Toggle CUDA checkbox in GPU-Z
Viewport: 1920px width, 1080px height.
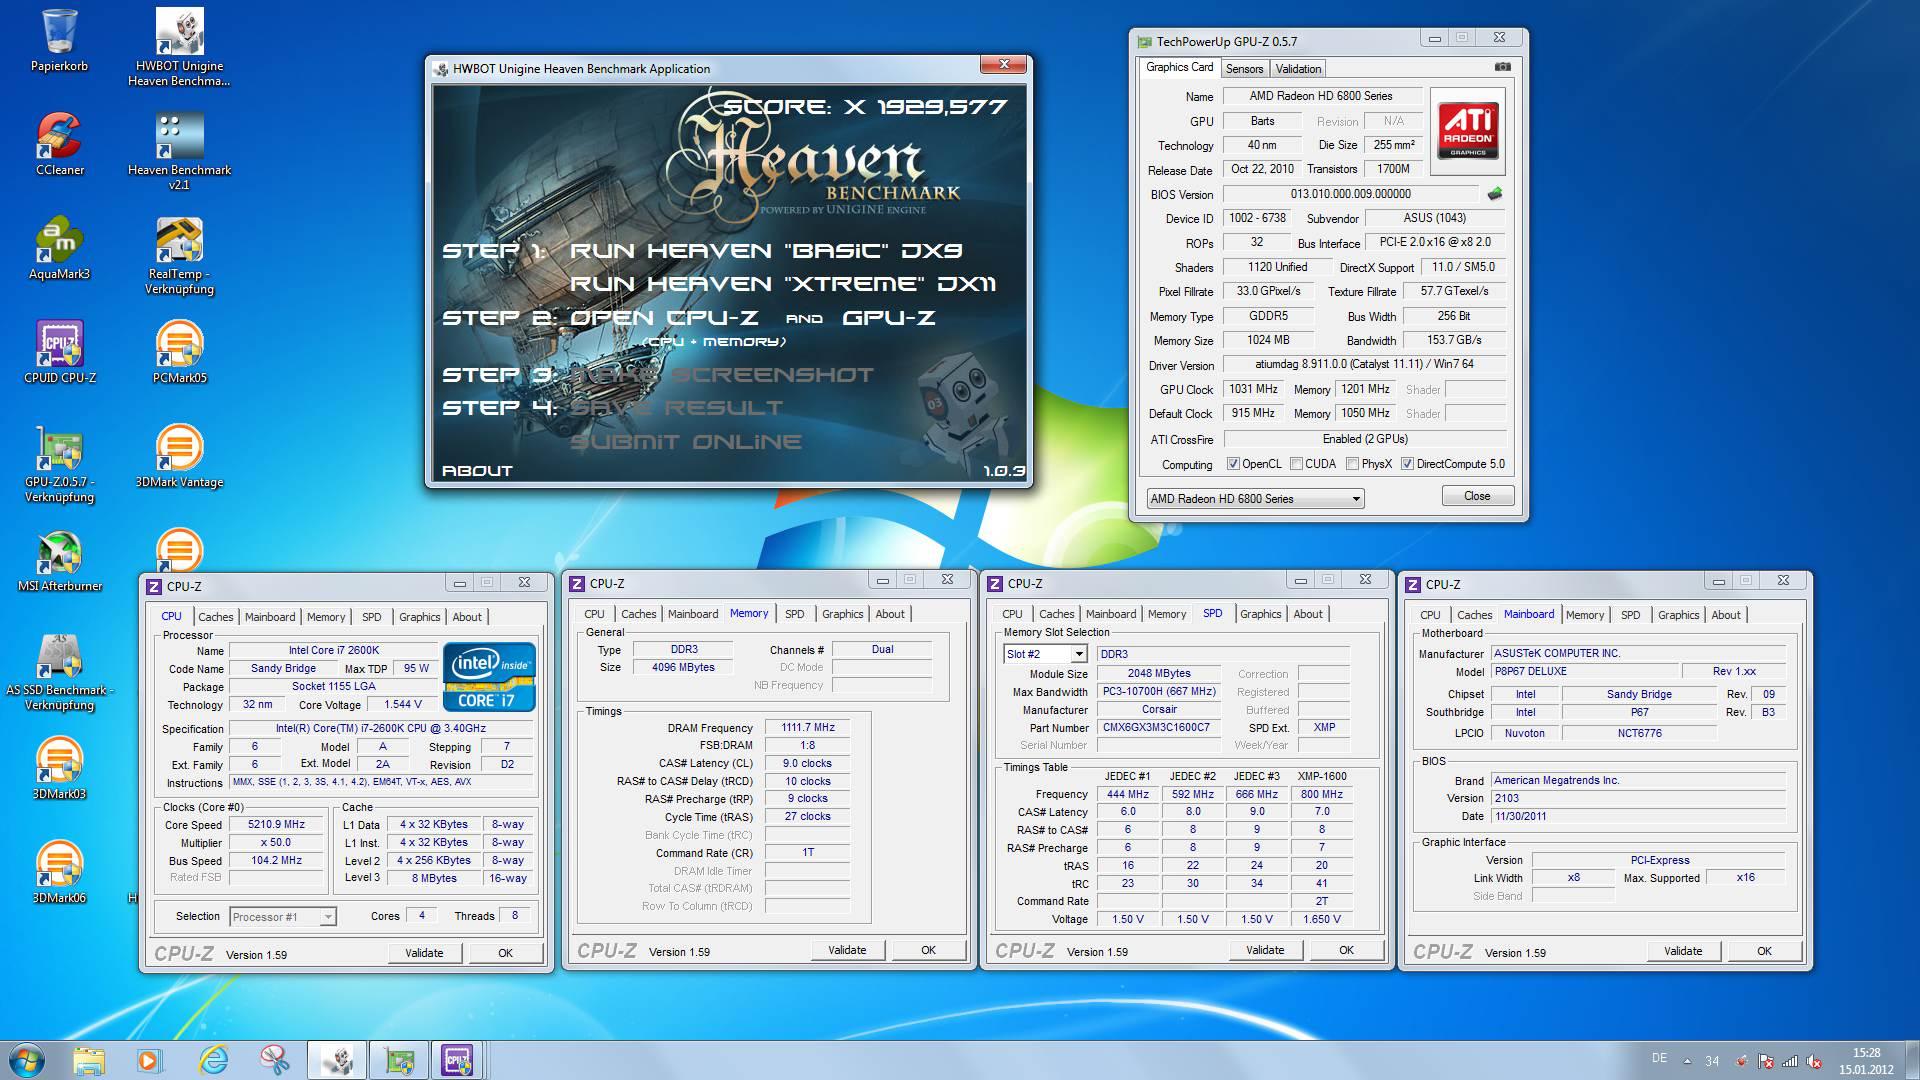click(1296, 464)
